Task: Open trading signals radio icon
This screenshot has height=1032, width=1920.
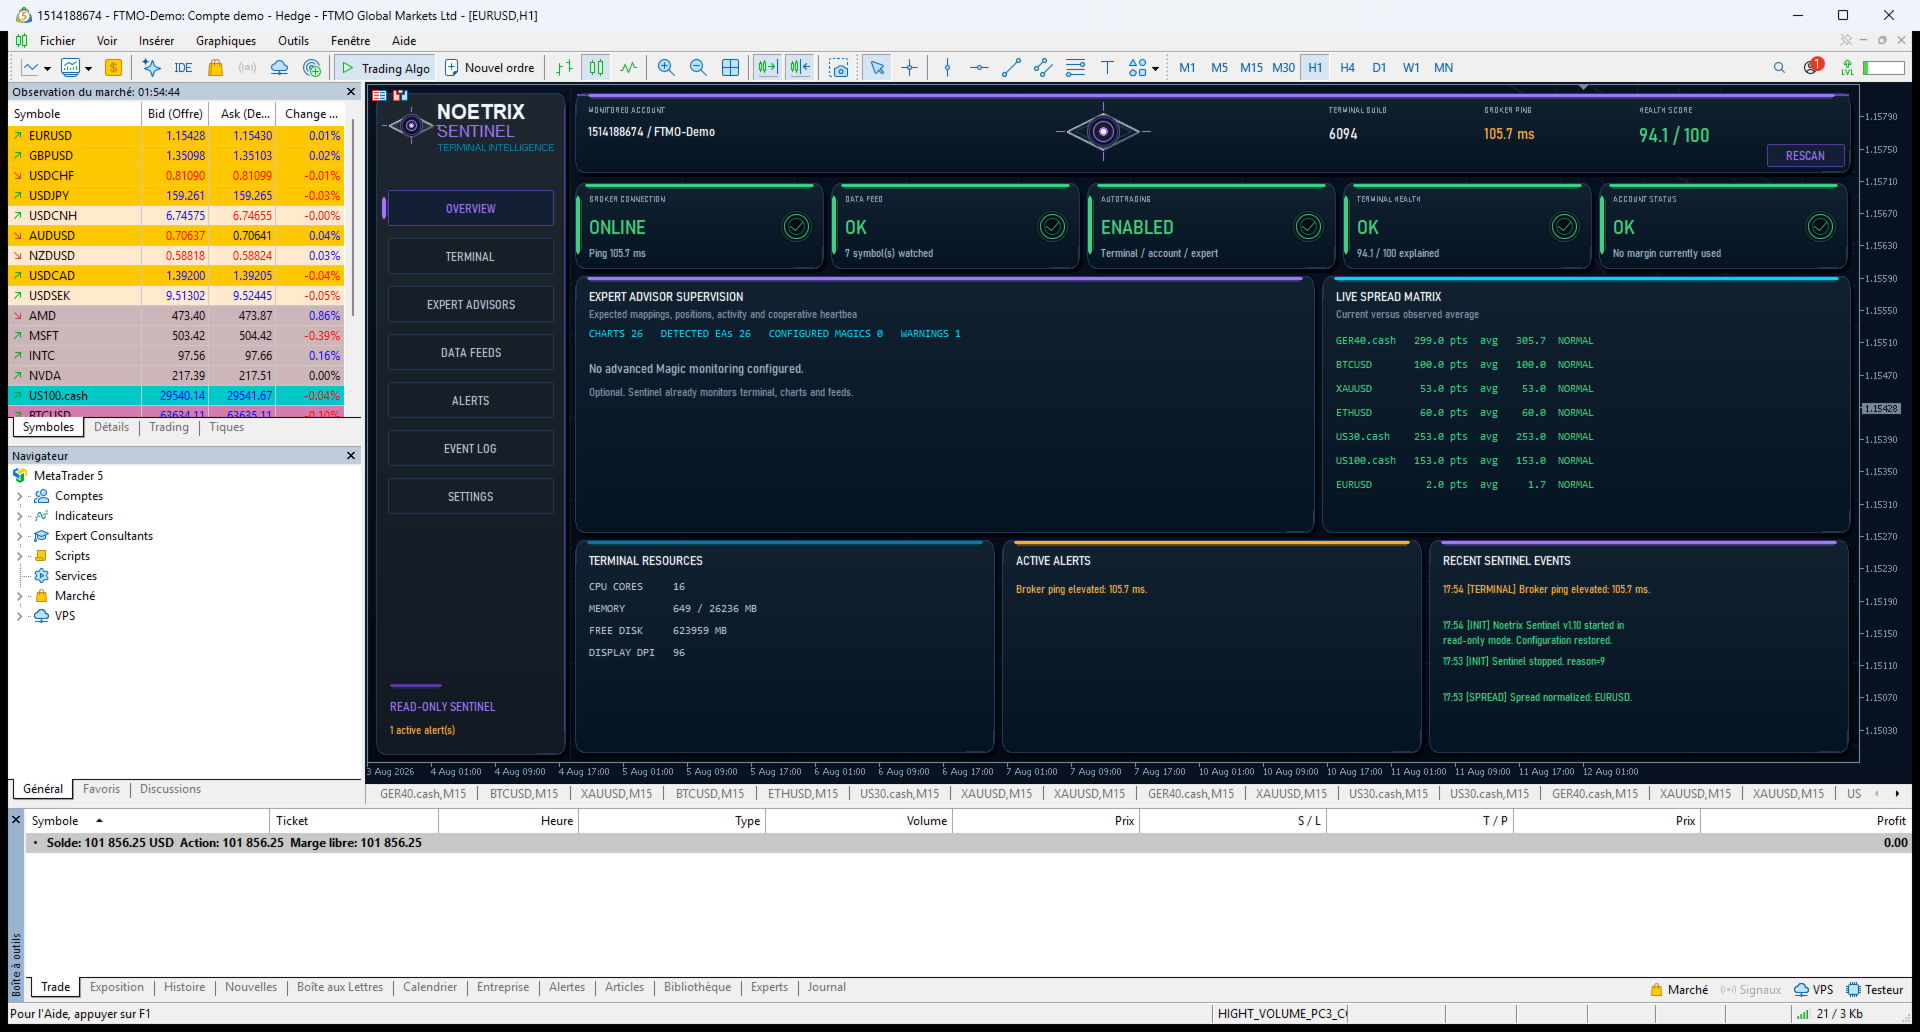Action: (x=247, y=68)
